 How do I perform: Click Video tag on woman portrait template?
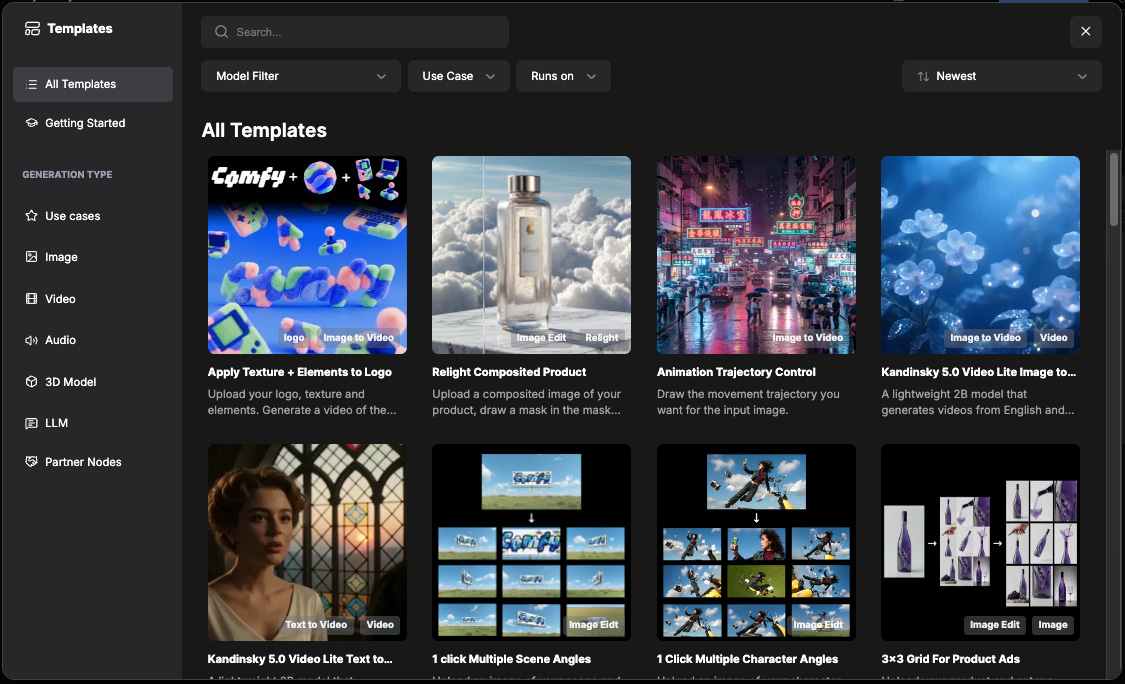click(380, 624)
